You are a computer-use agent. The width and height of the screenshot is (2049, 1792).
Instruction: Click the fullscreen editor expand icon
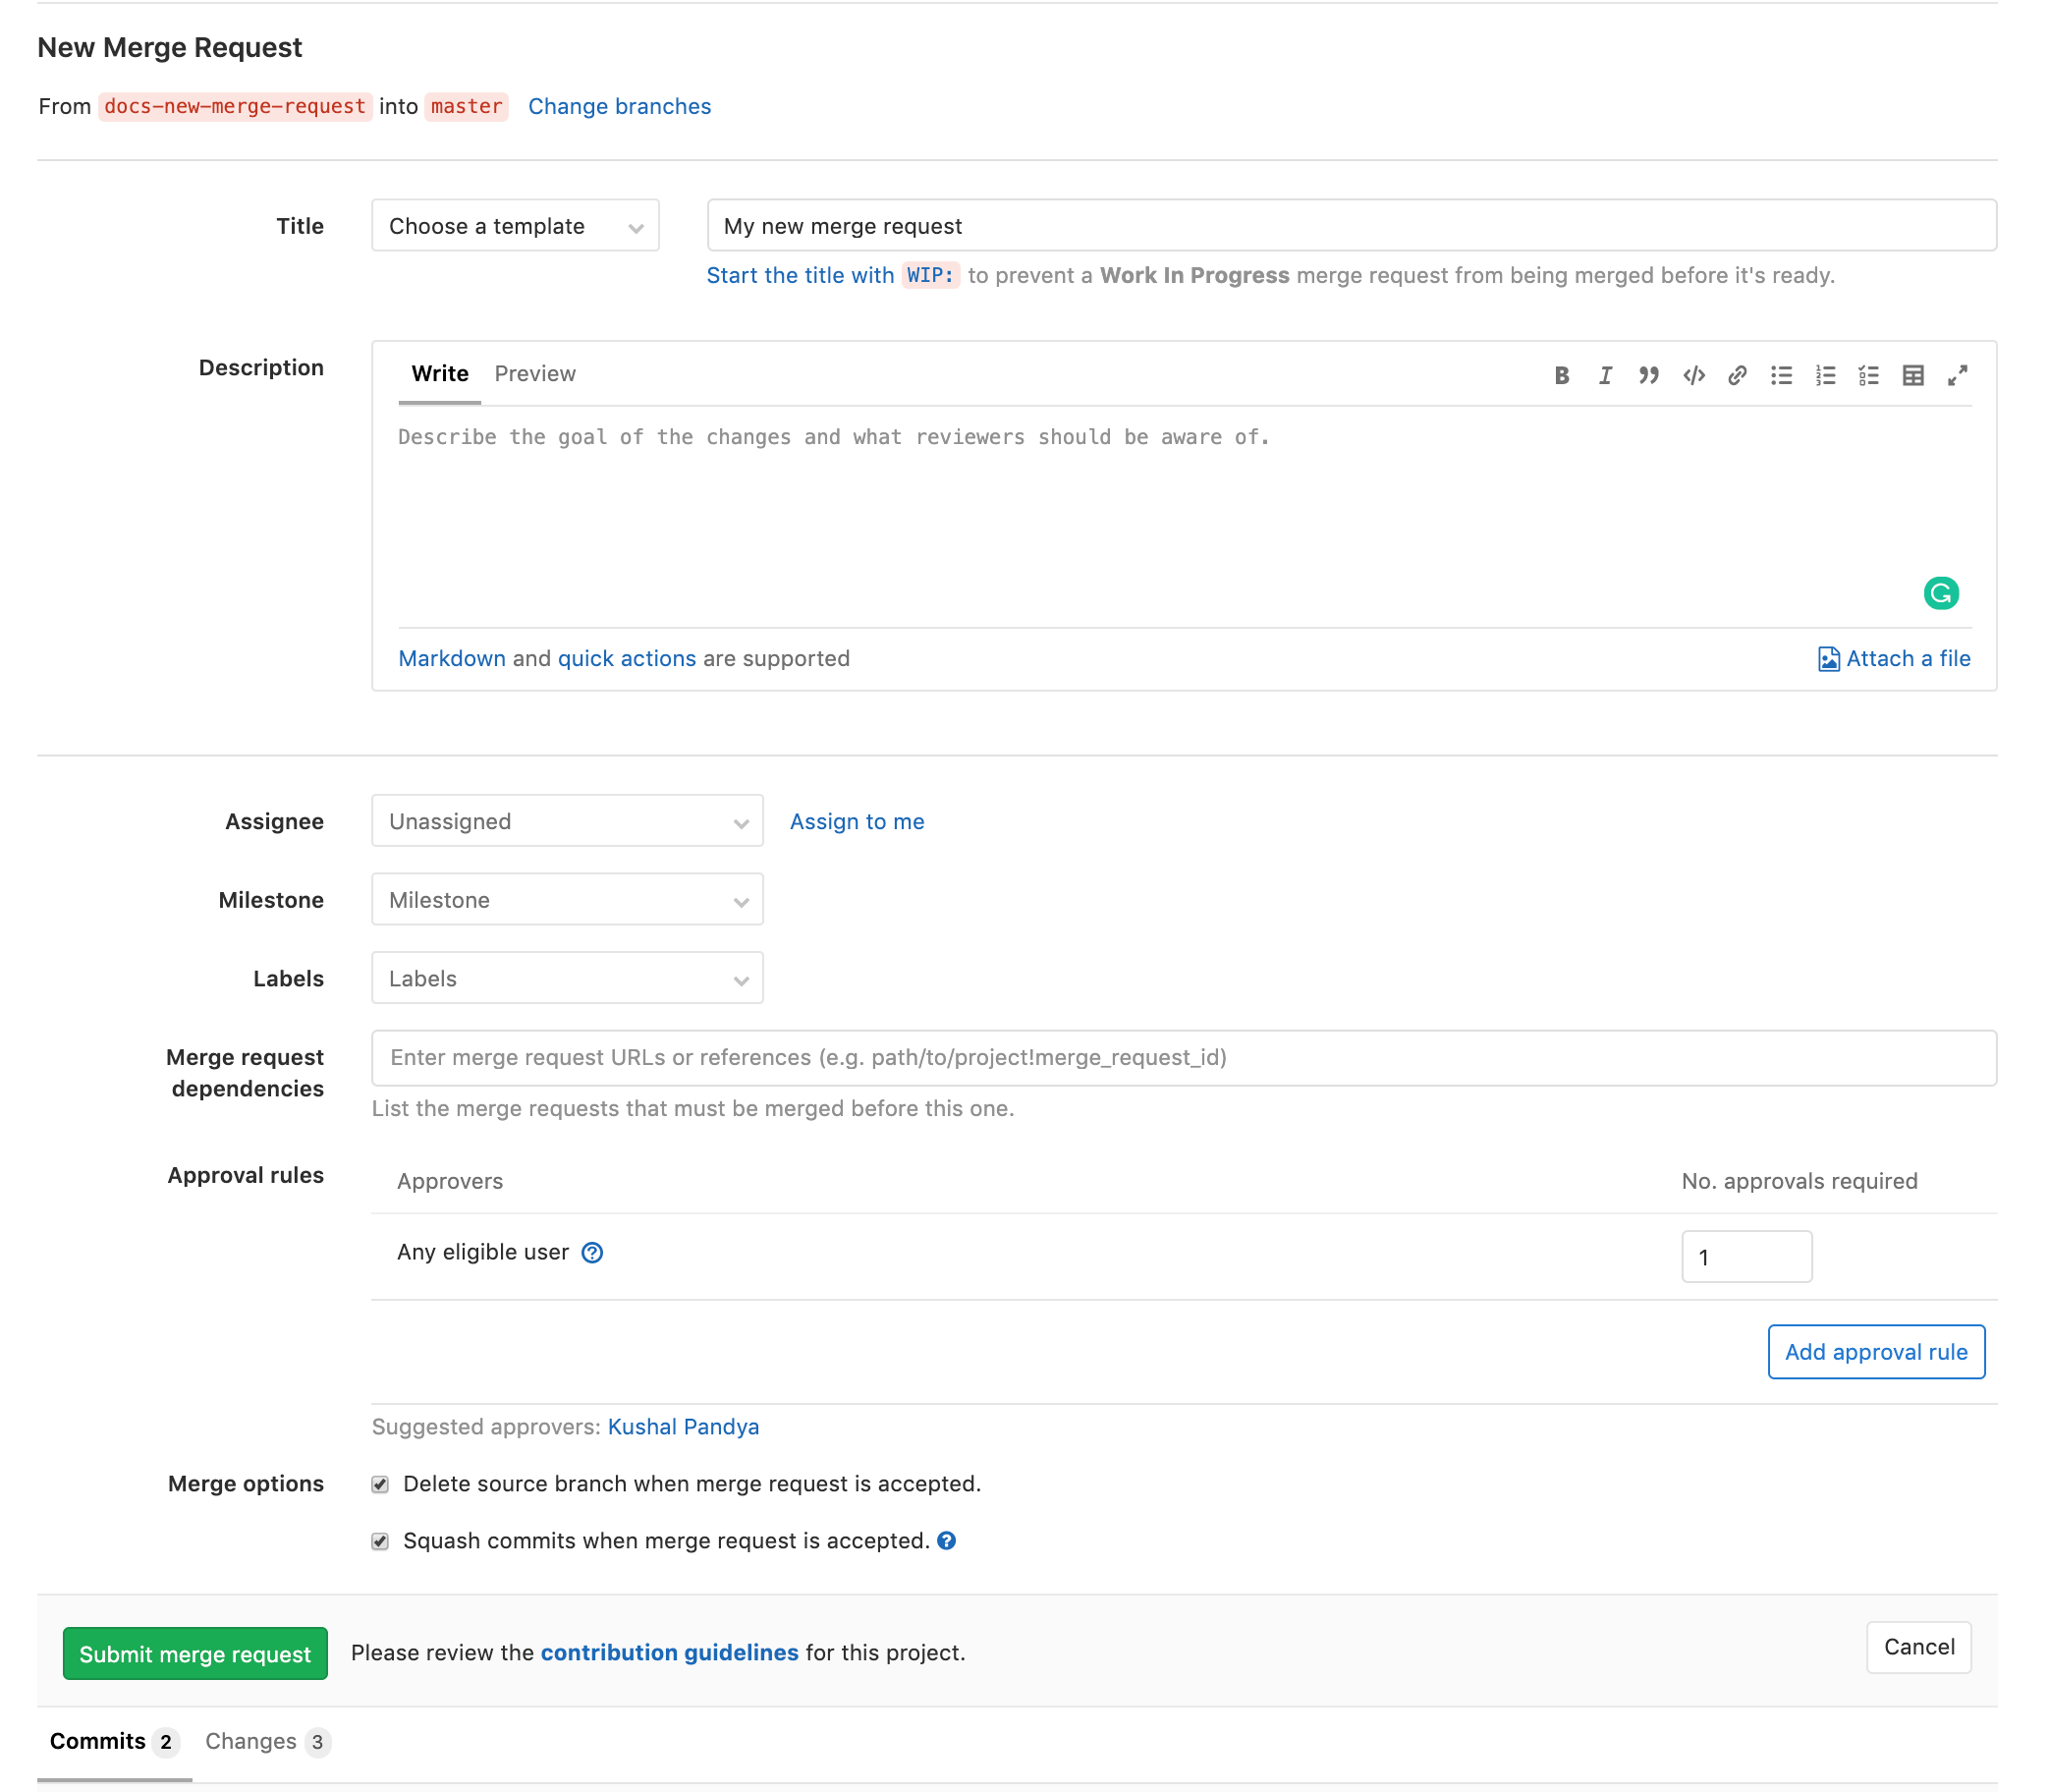(x=1957, y=373)
